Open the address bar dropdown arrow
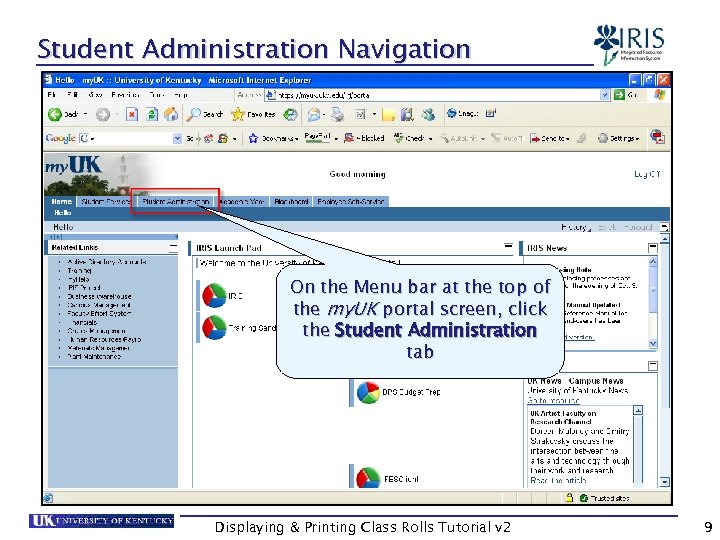This screenshot has width=720, height=540. coord(605,95)
